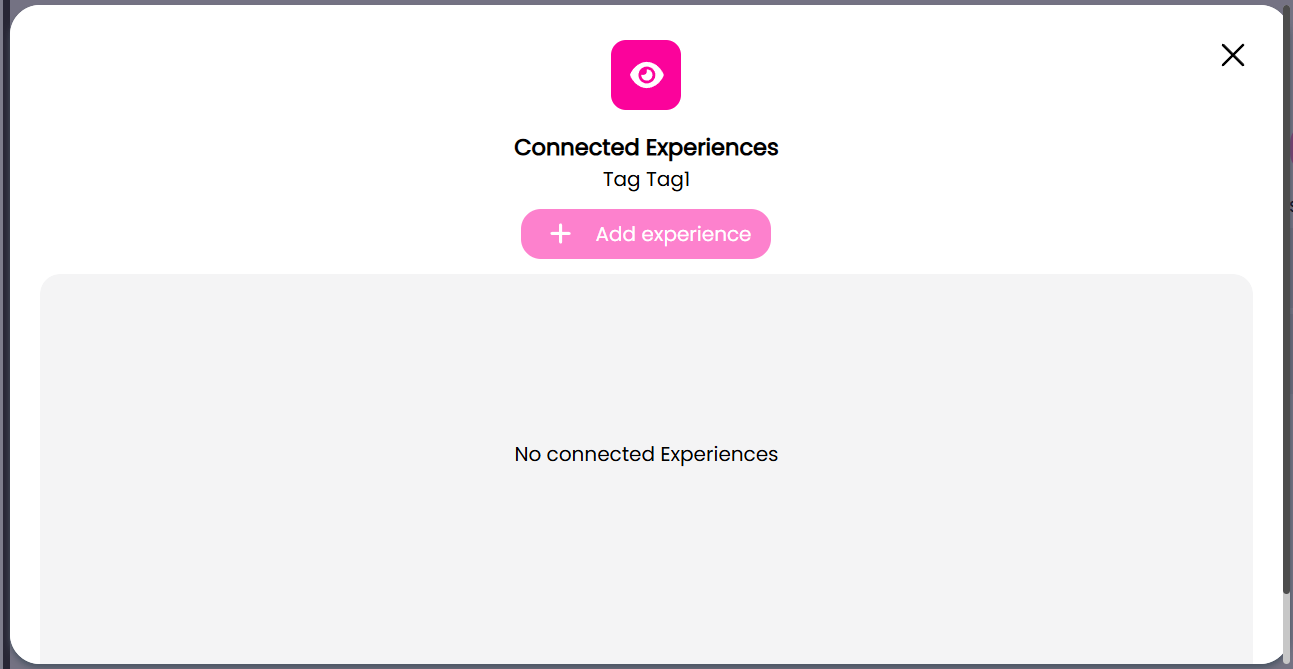Select the Connected Experiences heading
Screen dimensions: 1293x669
click(x=646, y=147)
